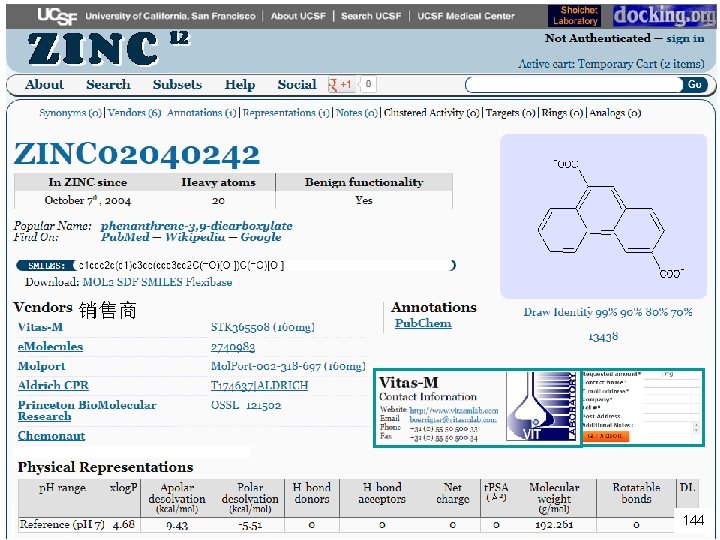Open University of California, San Francisco link
720x540 pixels.
pos(170,16)
